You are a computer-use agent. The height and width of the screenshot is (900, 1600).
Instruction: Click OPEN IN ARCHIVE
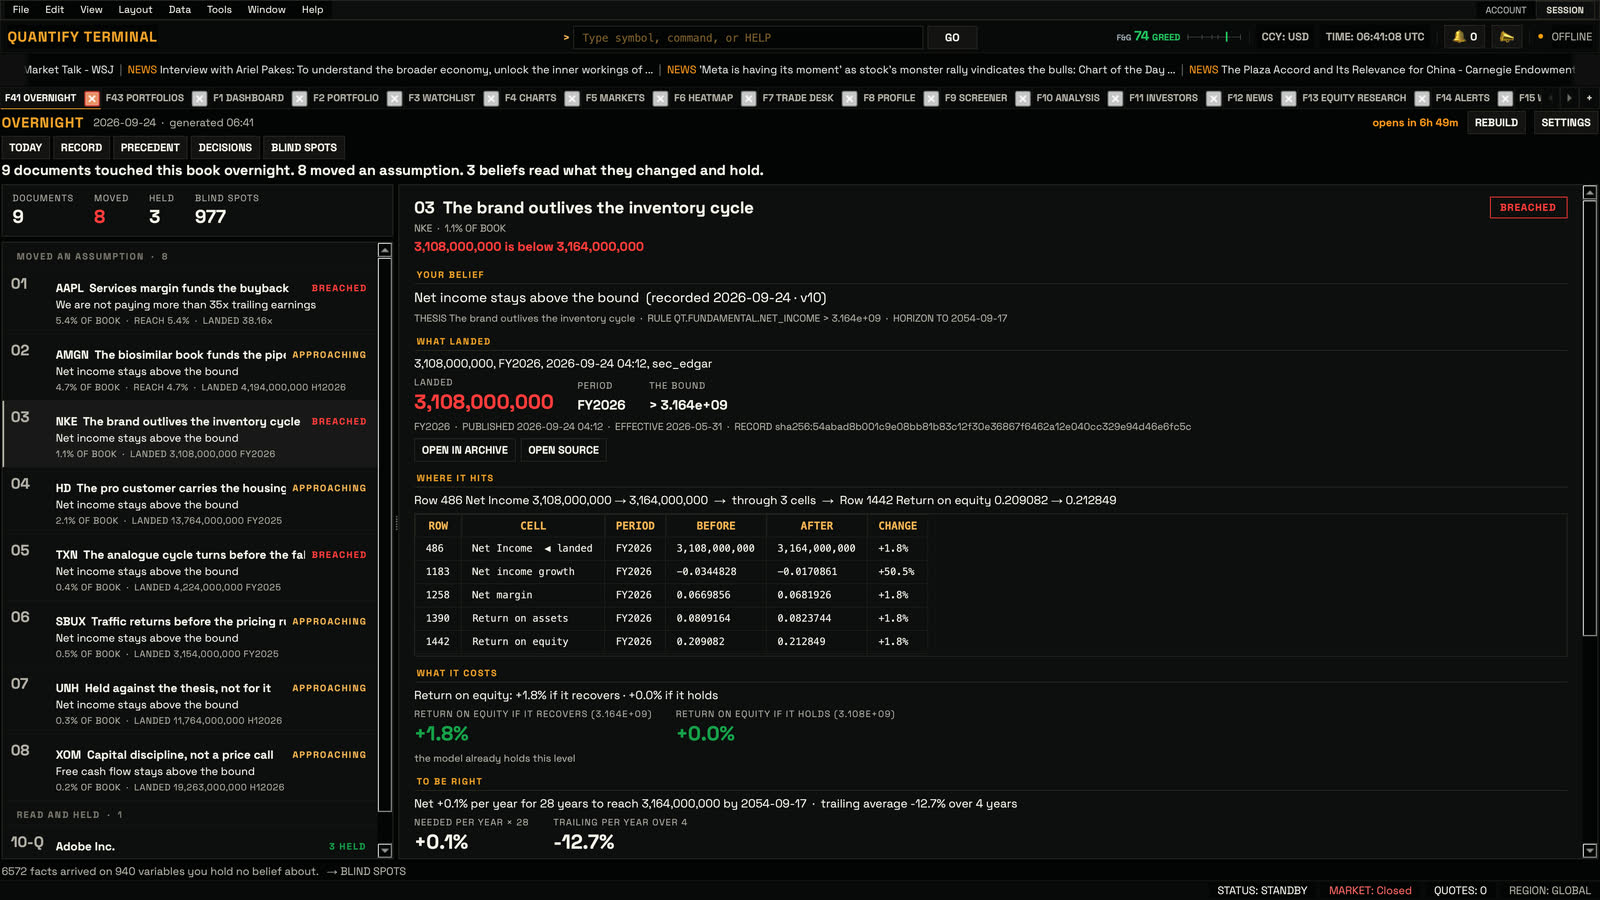[x=465, y=451]
